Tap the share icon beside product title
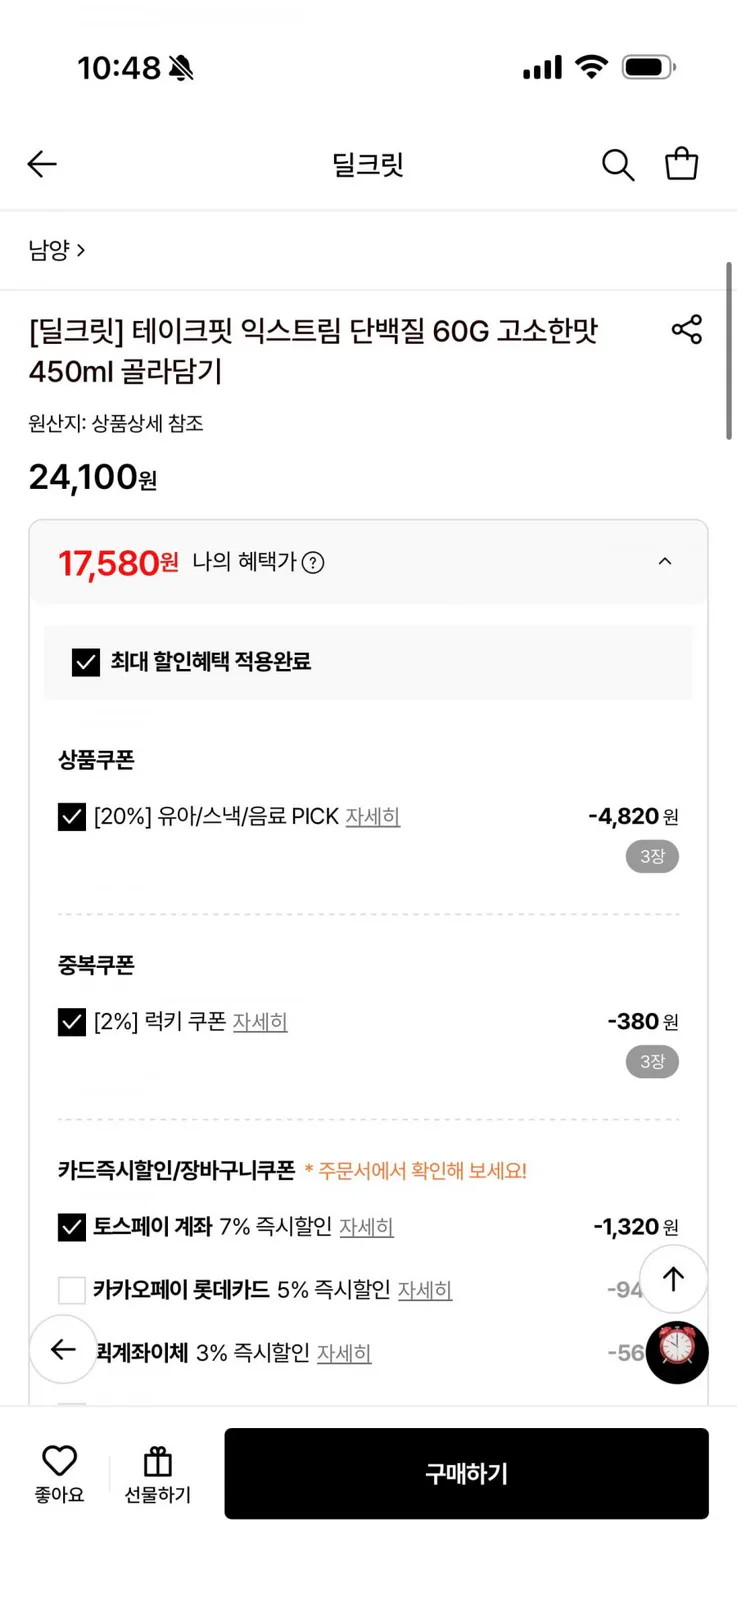This screenshot has width=737, height=1600. [x=687, y=330]
